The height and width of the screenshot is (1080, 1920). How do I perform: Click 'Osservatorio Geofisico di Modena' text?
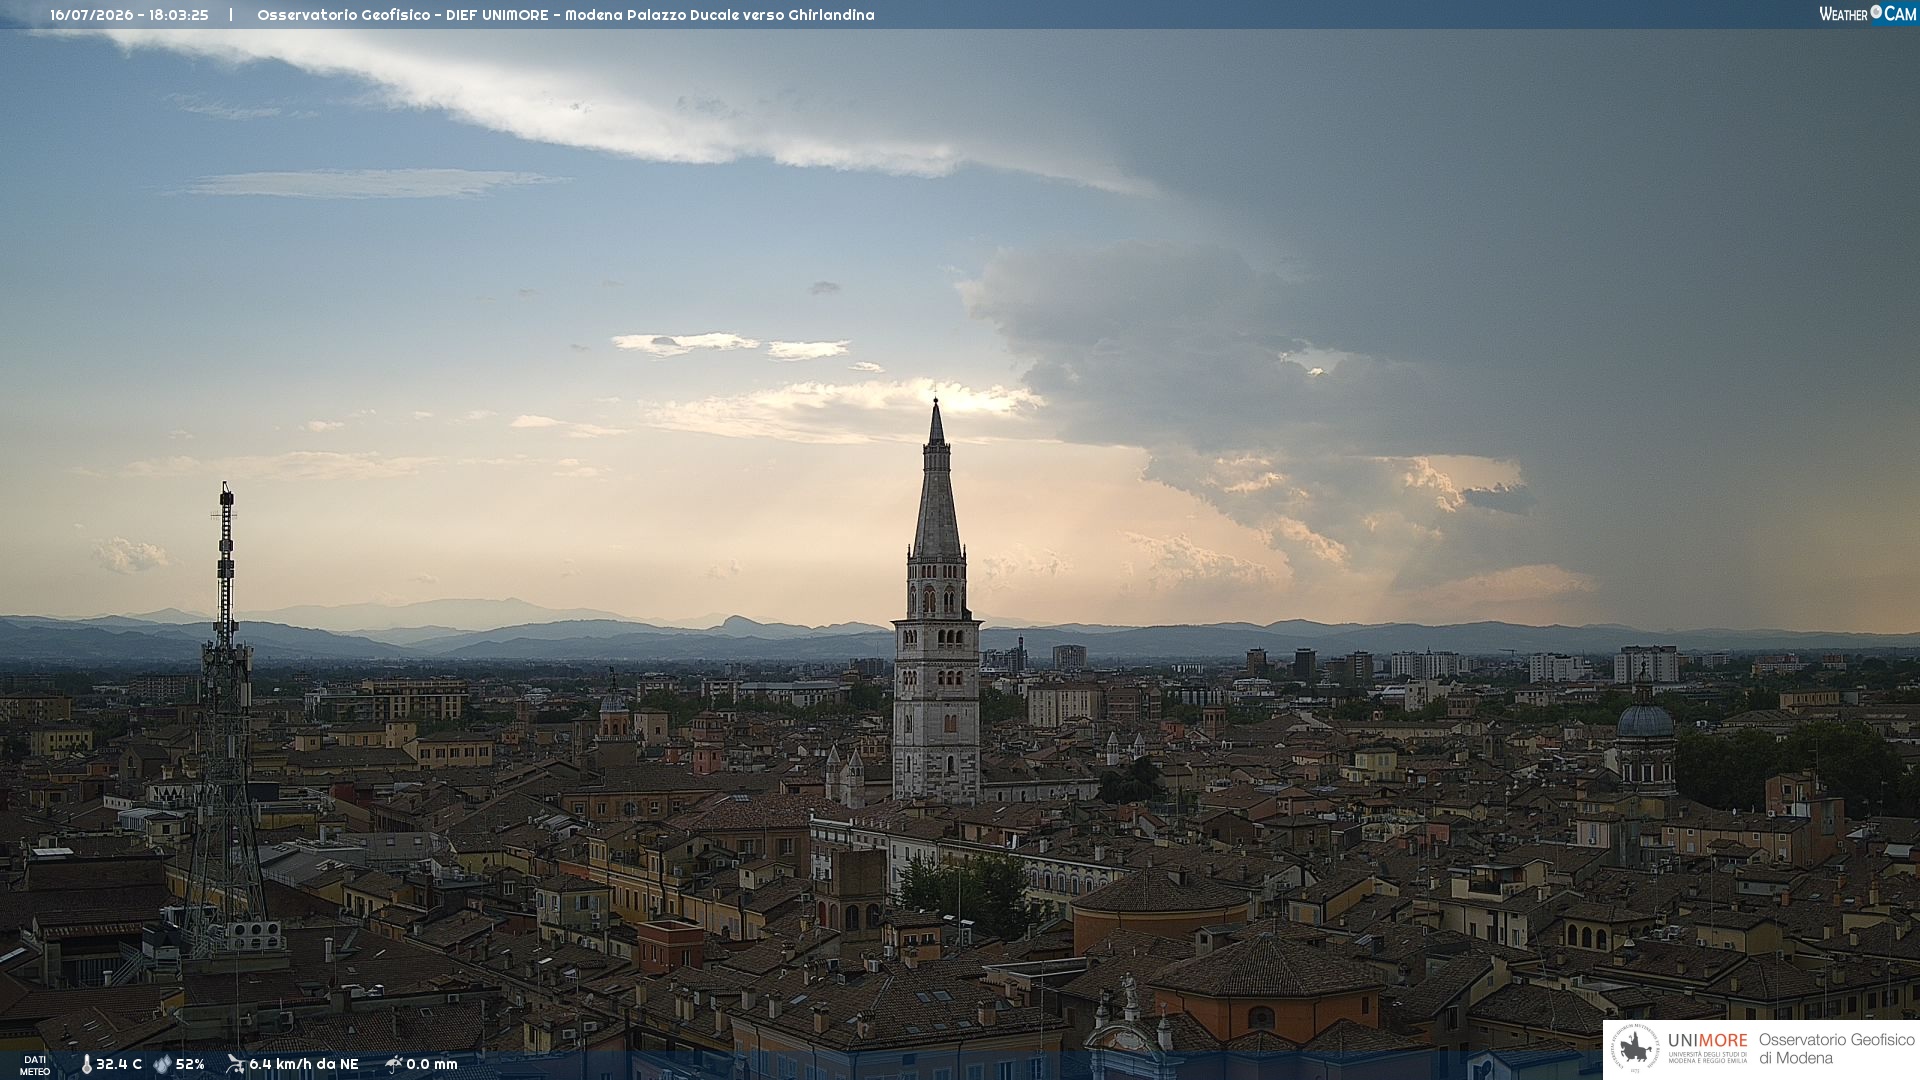pos(1836,1049)
